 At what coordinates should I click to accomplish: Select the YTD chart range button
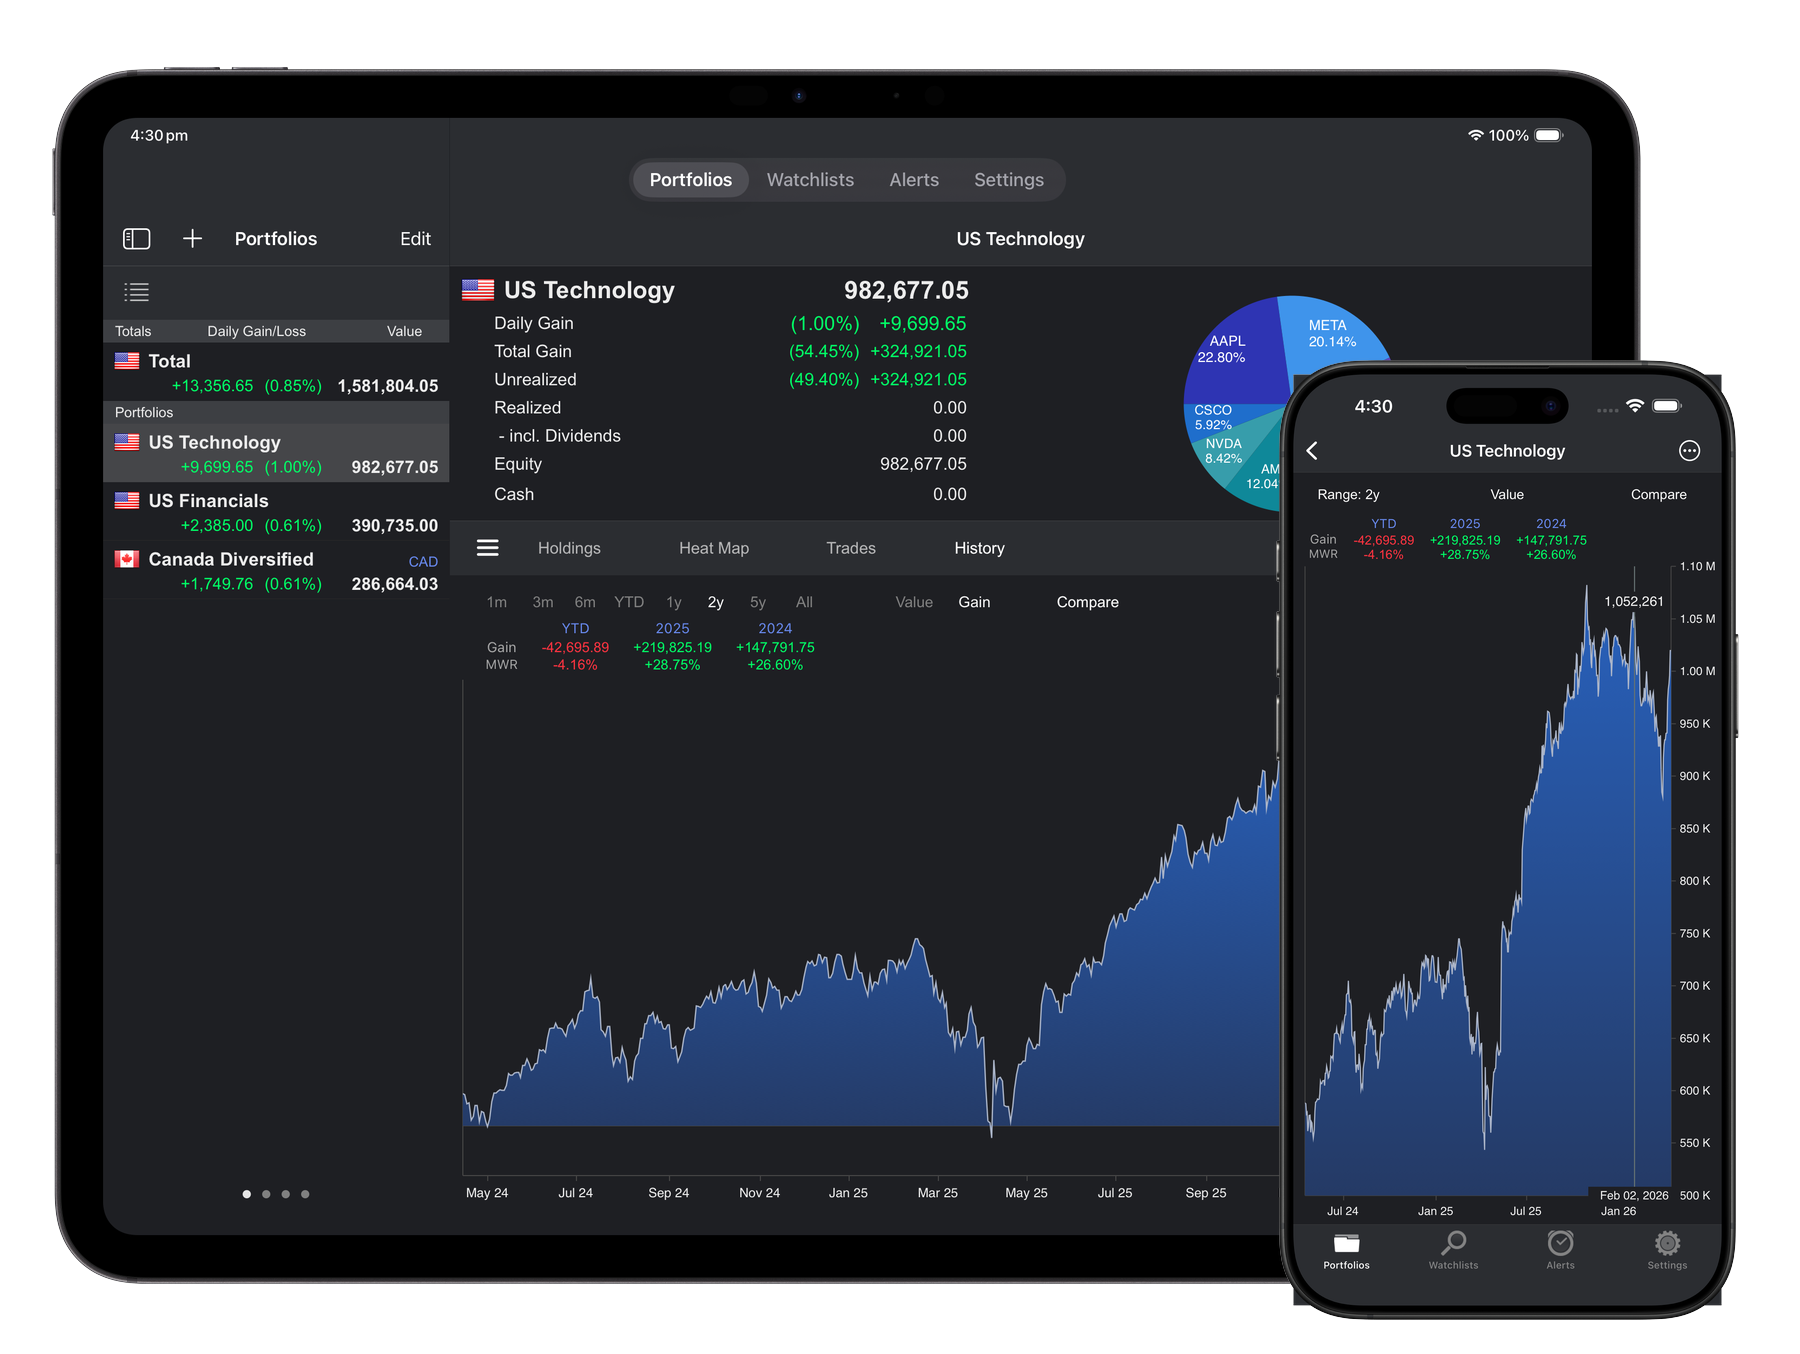629,602
